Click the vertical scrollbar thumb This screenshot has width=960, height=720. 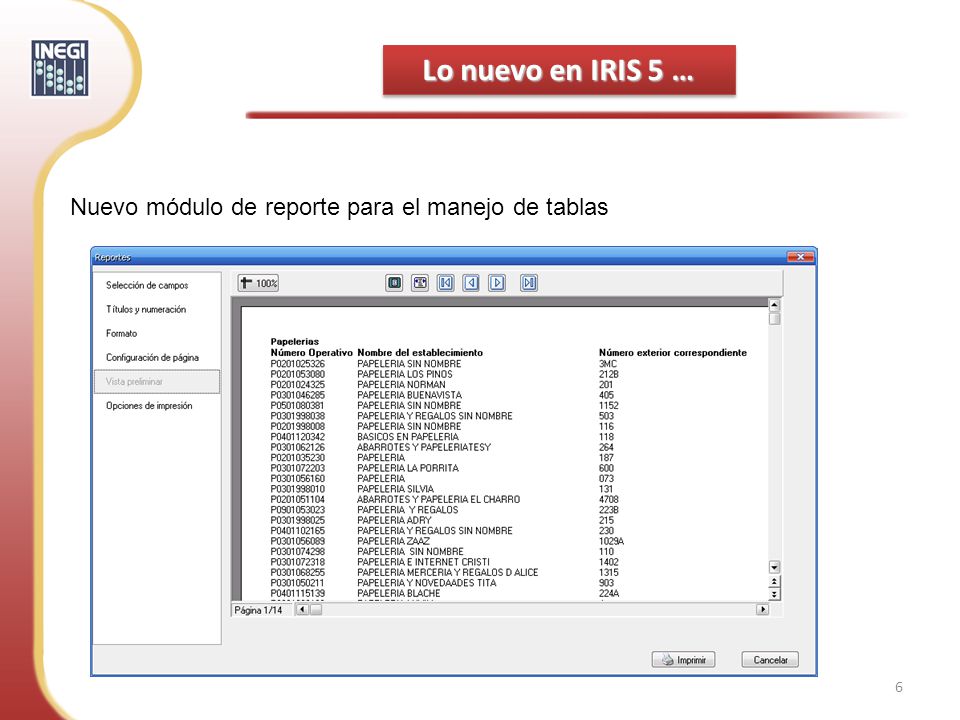click(x=774, y=319)
